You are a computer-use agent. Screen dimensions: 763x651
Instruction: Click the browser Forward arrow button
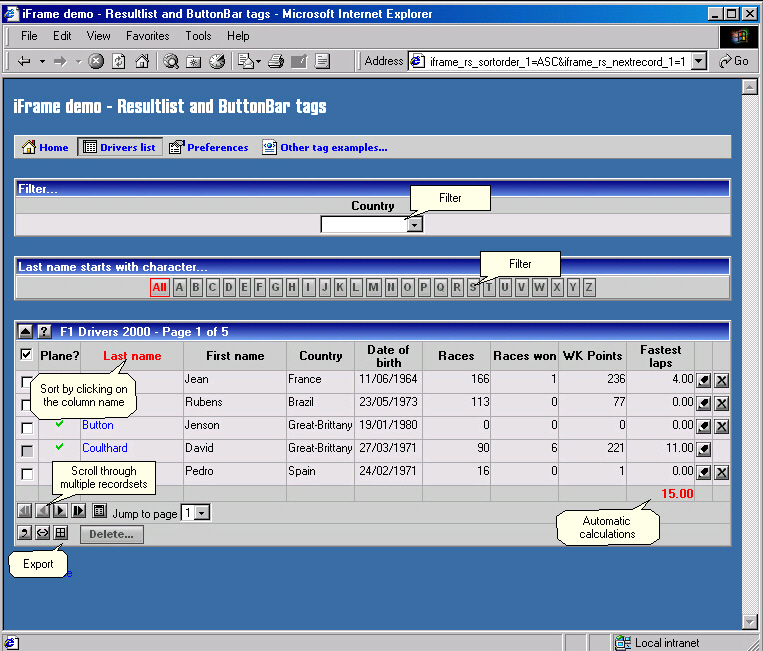click(60, 61)
